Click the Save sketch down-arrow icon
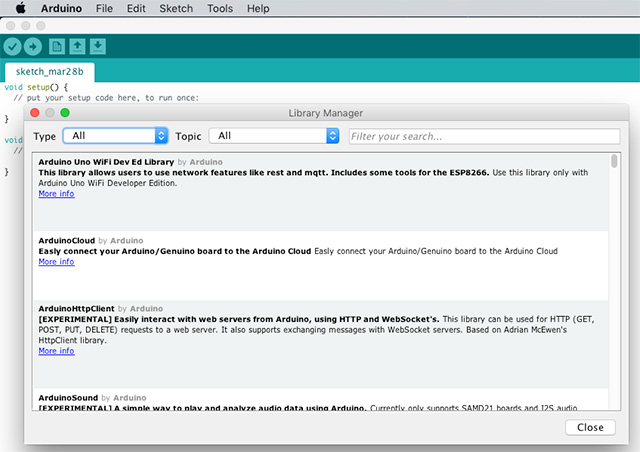Screen dimensions: 640x452 point(98,47)
